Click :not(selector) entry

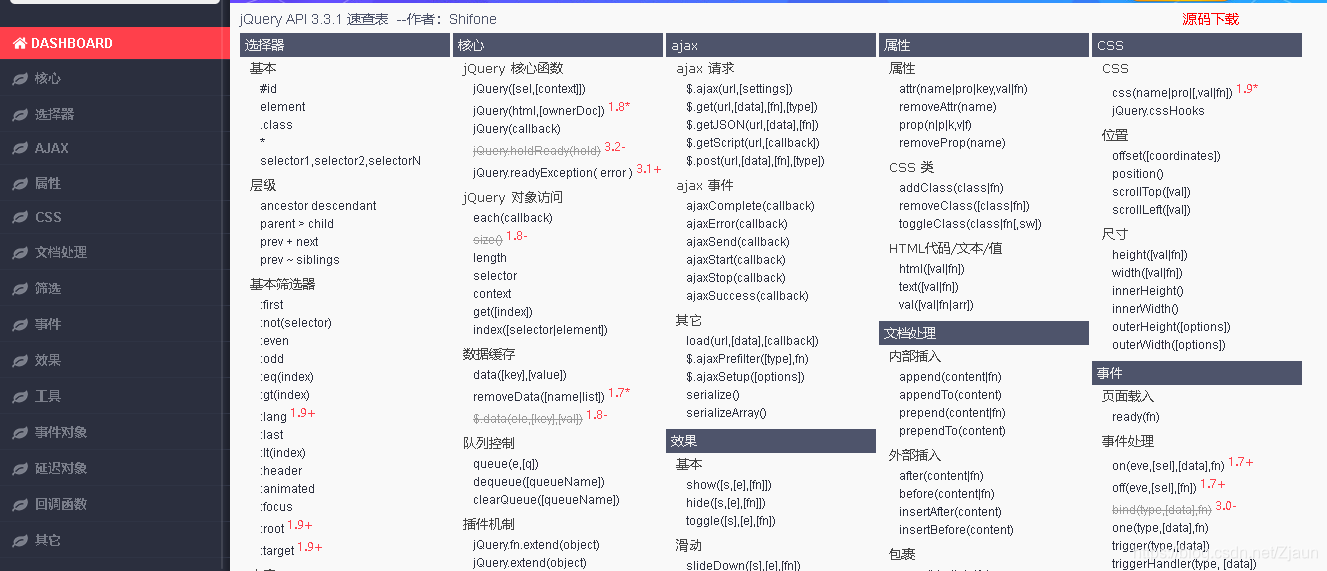tap(295, 323)
